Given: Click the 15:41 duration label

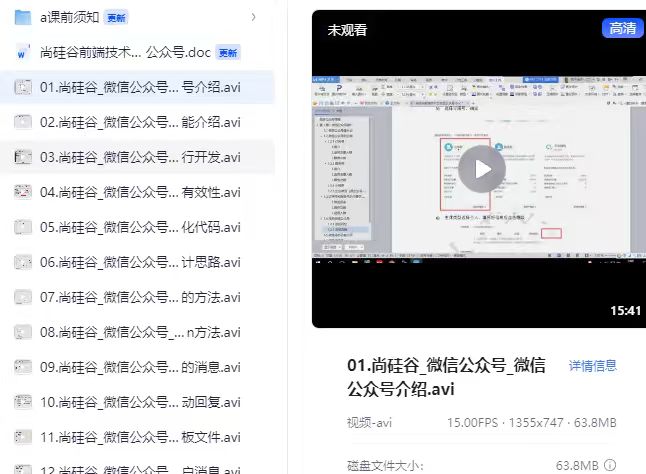Looking at the screenshot, I should (x=625, y=311).
